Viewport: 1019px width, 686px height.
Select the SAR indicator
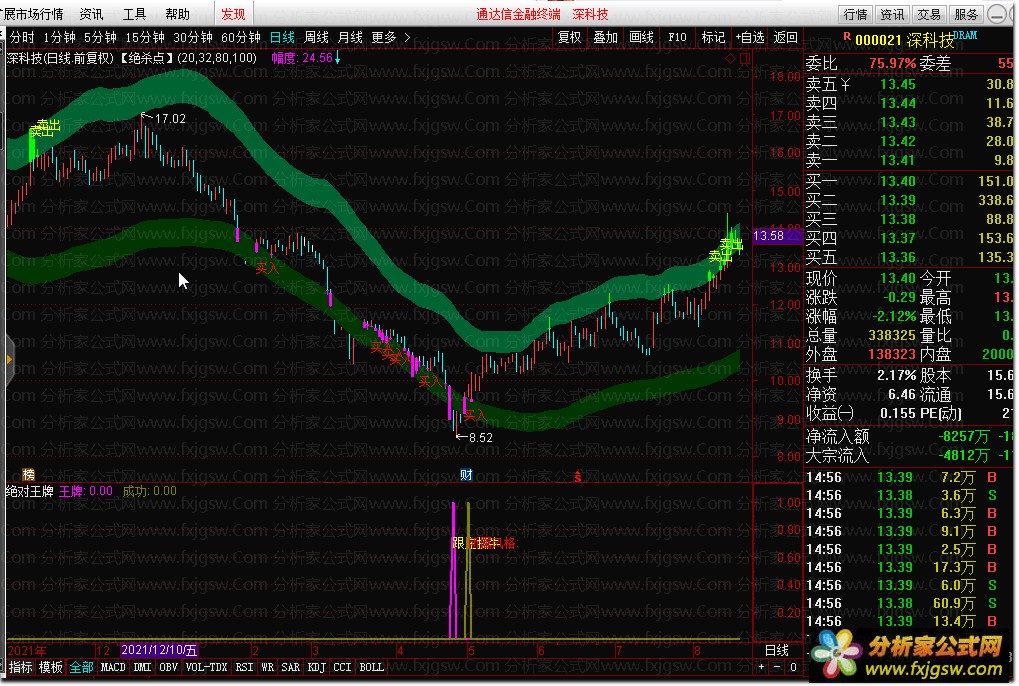tap(290, 667)
